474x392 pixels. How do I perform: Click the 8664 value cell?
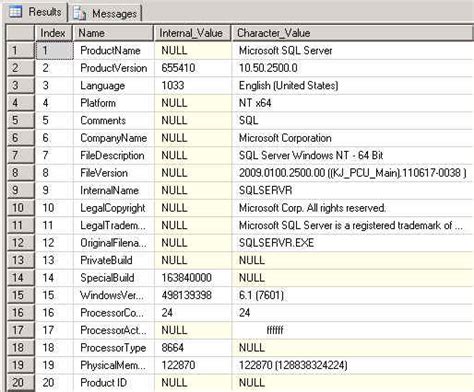pos(193,347)
